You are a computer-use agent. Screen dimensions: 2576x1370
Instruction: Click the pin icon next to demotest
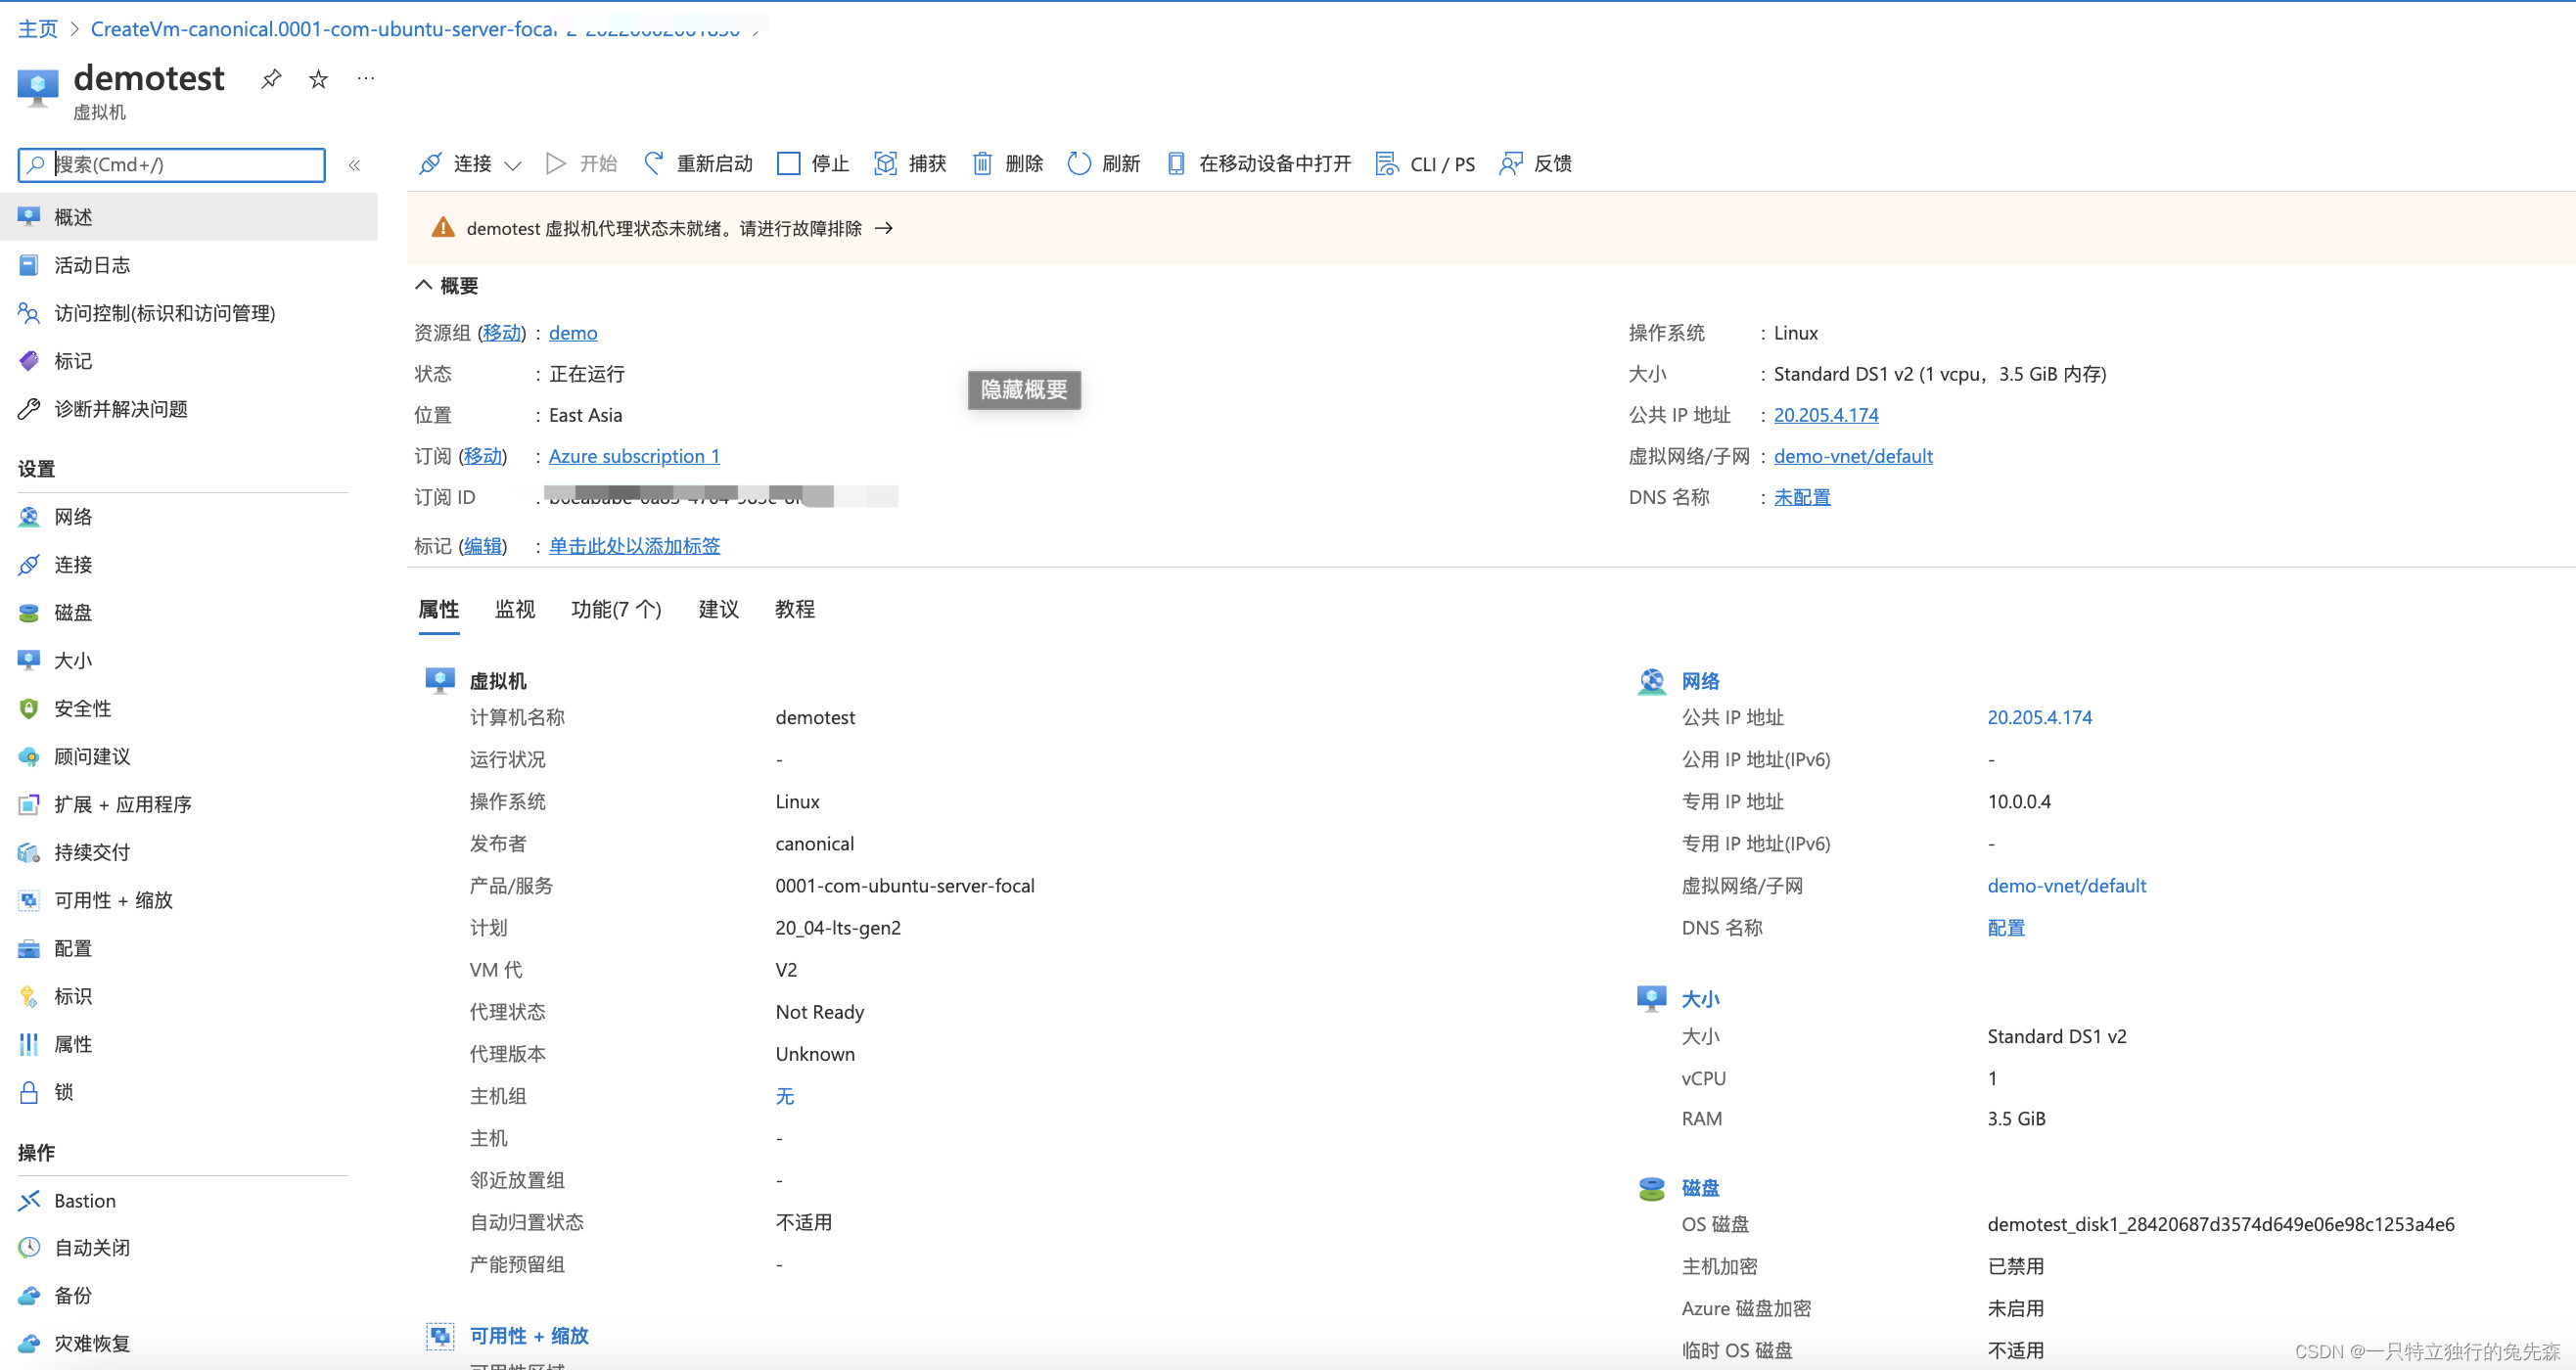tap(271, 79)
